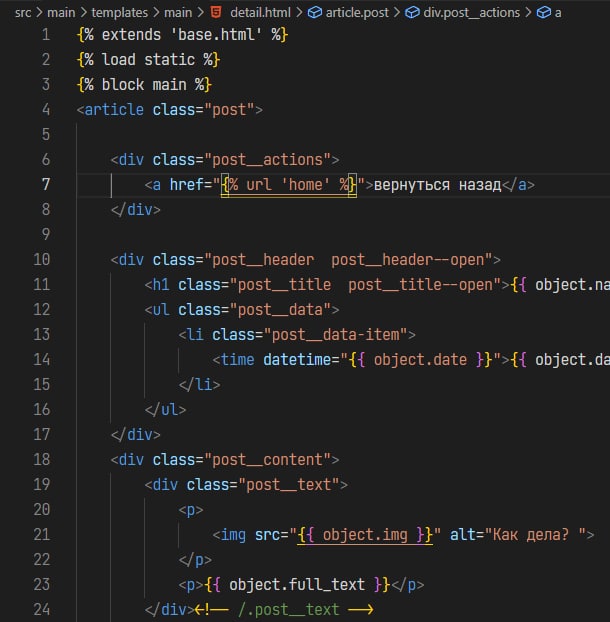Open the 'detail.html' breadcrumb item
Viewport: 610px width, 622px height.
pos(260,13)
